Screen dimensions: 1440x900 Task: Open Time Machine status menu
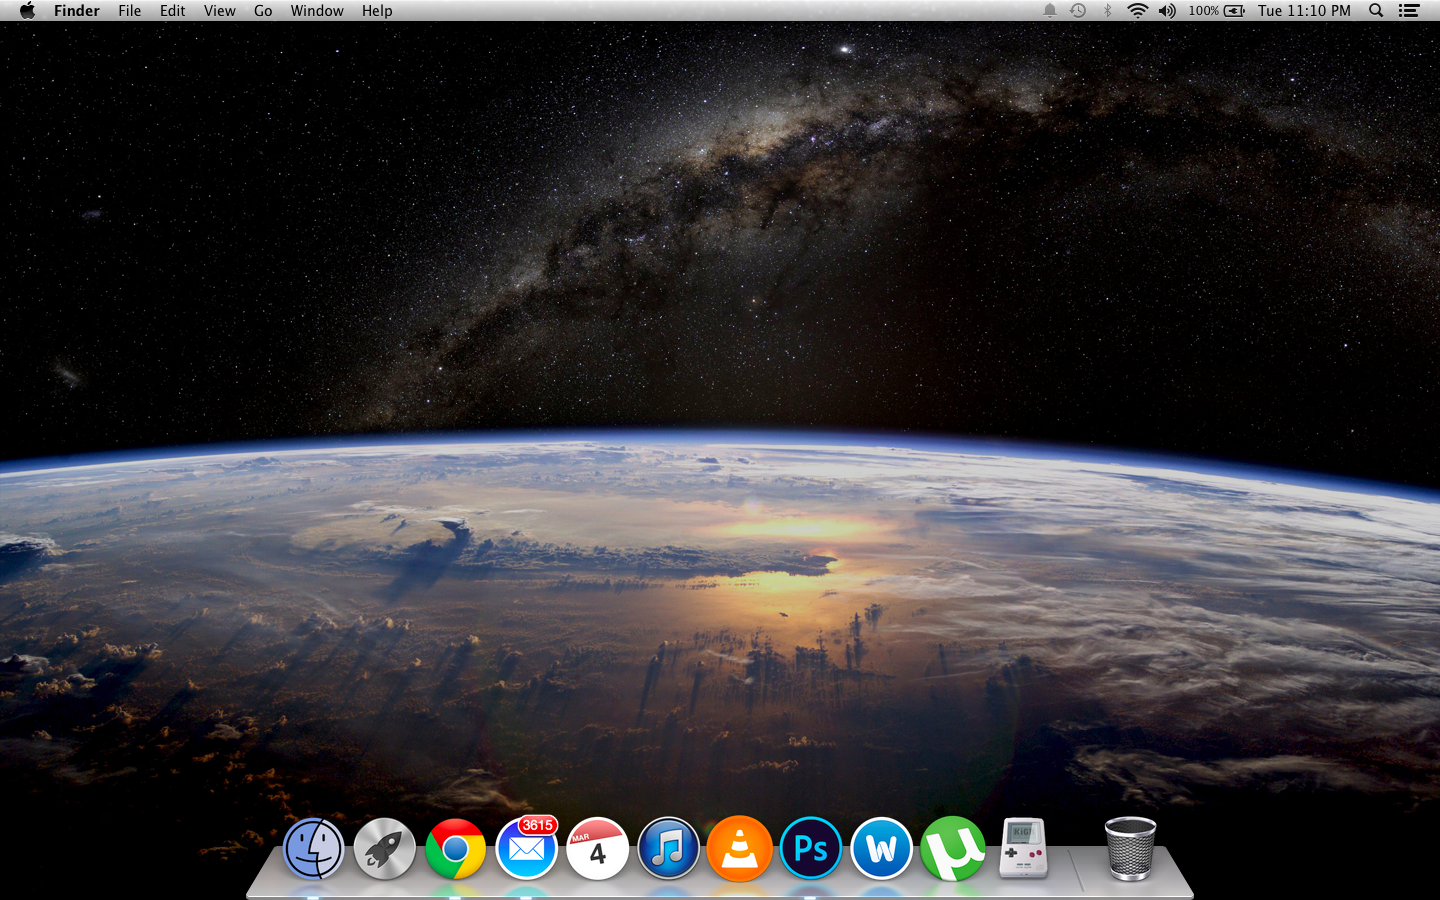click(1078, 11)
